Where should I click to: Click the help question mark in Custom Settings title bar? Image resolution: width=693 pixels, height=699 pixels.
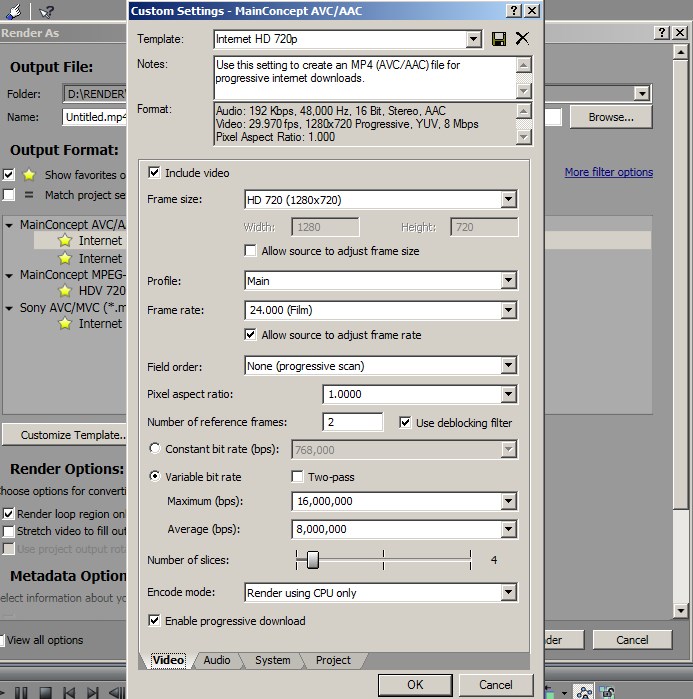pos(514,11)
